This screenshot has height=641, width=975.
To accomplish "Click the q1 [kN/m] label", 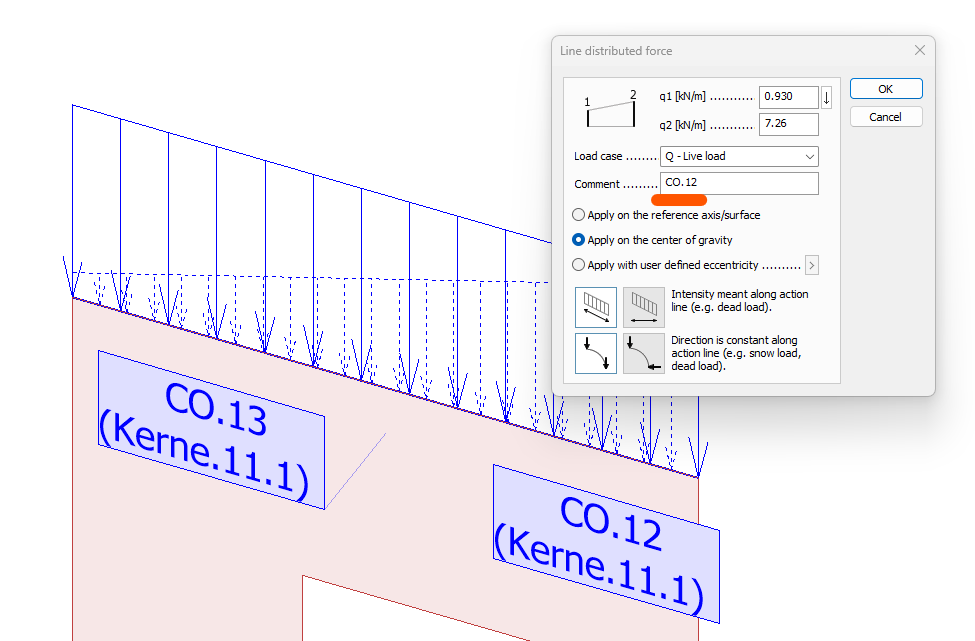I will pos(682,96).
